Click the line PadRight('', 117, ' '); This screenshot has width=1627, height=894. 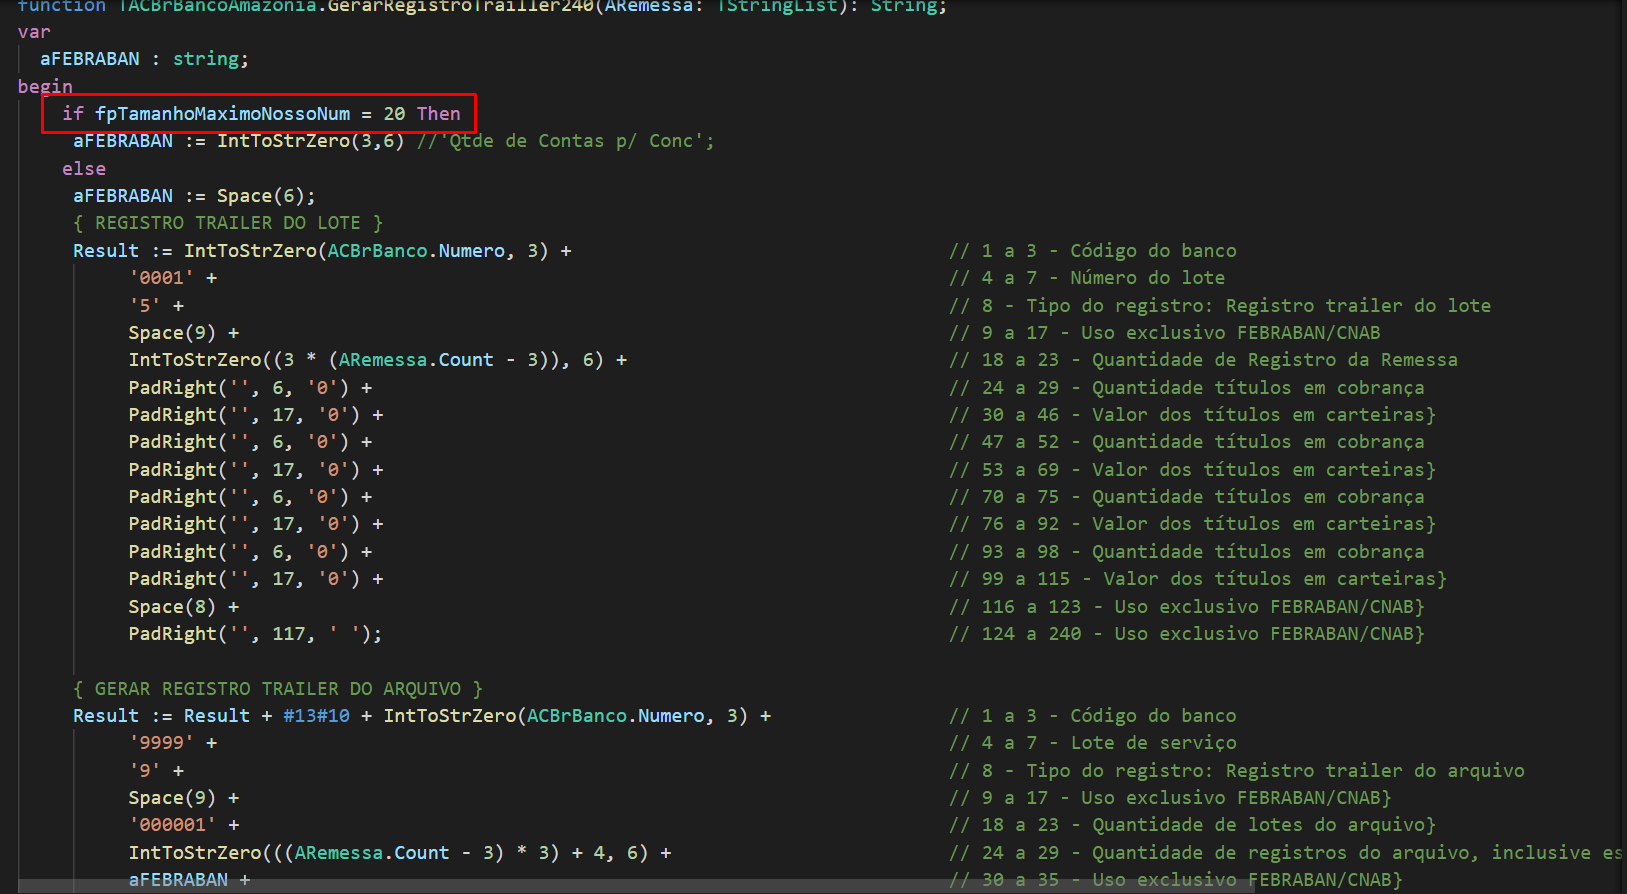click(x=255, y=634)
